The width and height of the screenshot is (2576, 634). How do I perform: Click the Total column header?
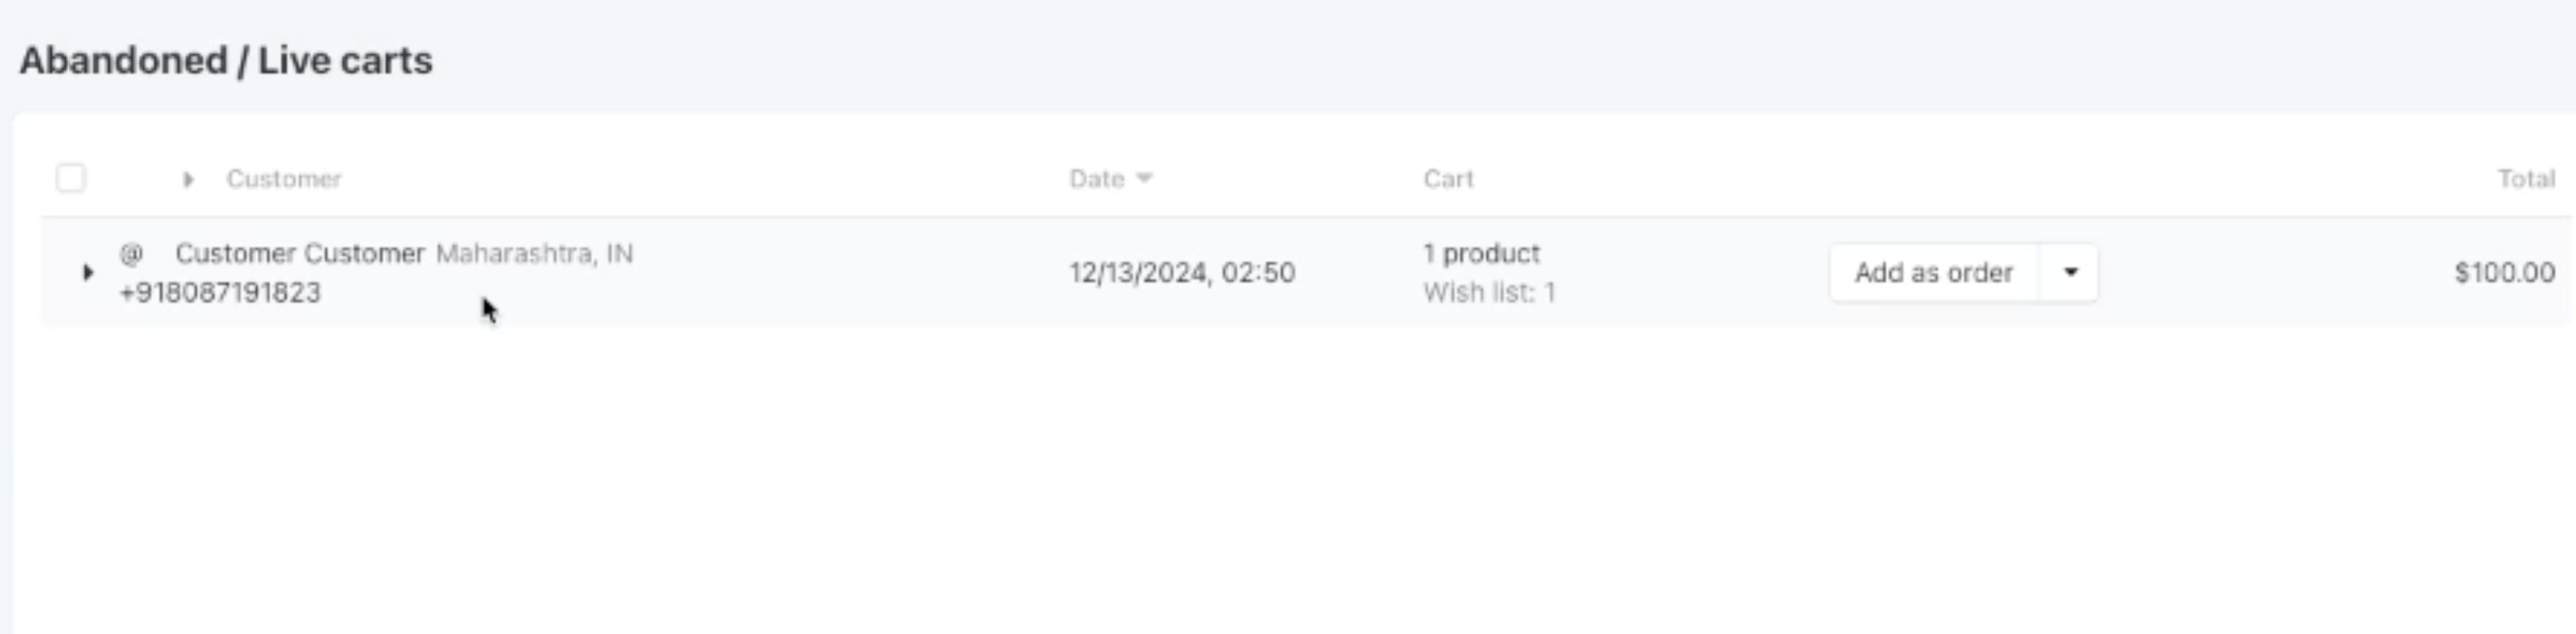[2526, 179]
